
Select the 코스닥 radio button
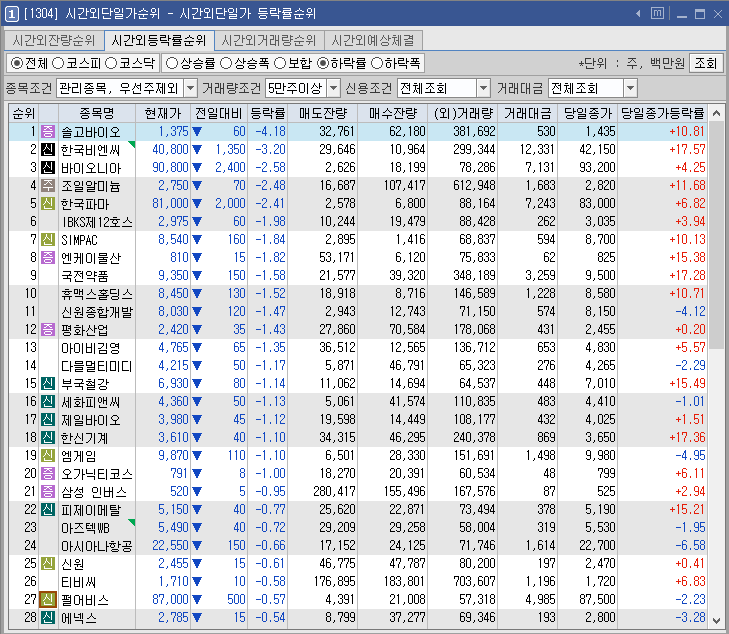(x=111, y=63)
